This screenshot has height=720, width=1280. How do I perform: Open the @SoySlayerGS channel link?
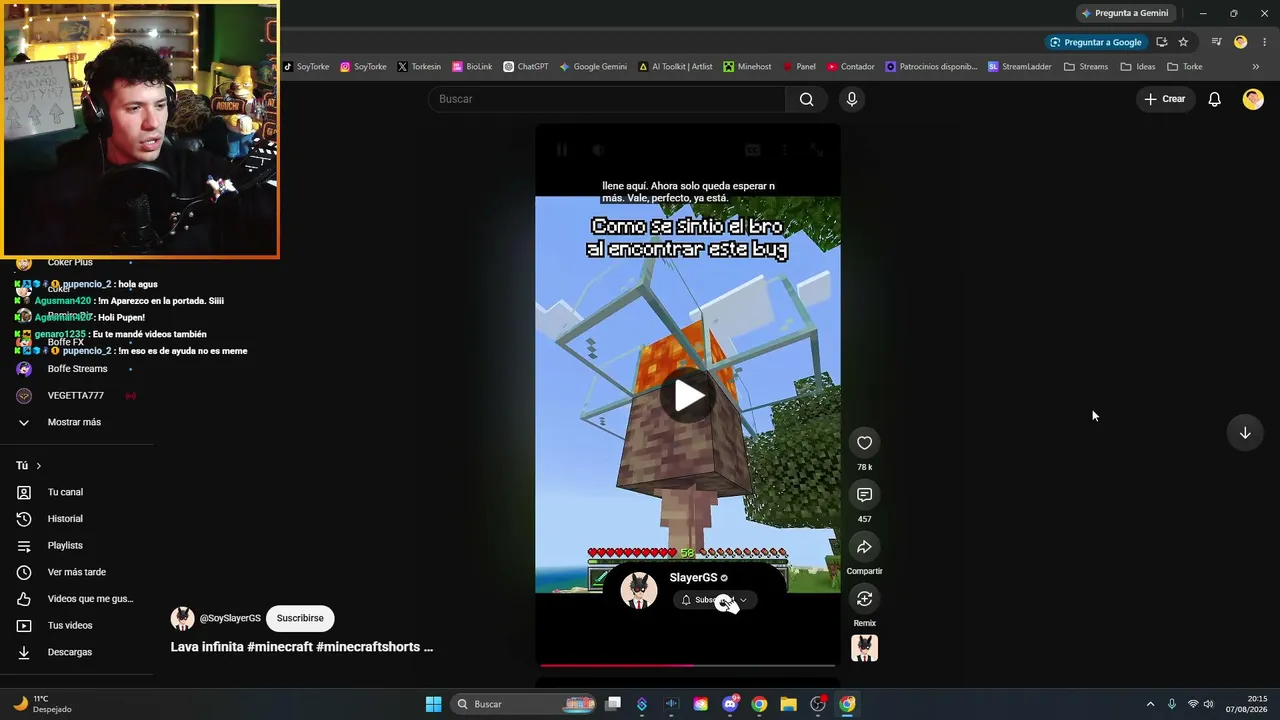[x=230, y=618]
